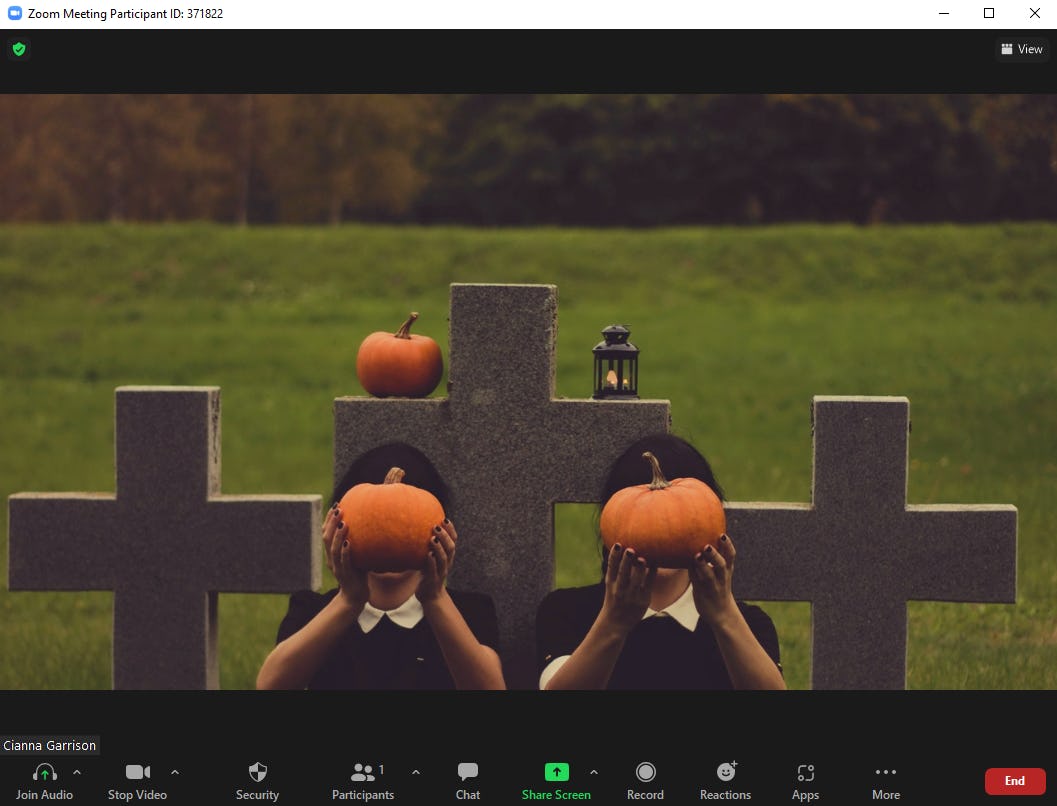
Task: Expand Share Screen options chevron
Action: point(594,772)
